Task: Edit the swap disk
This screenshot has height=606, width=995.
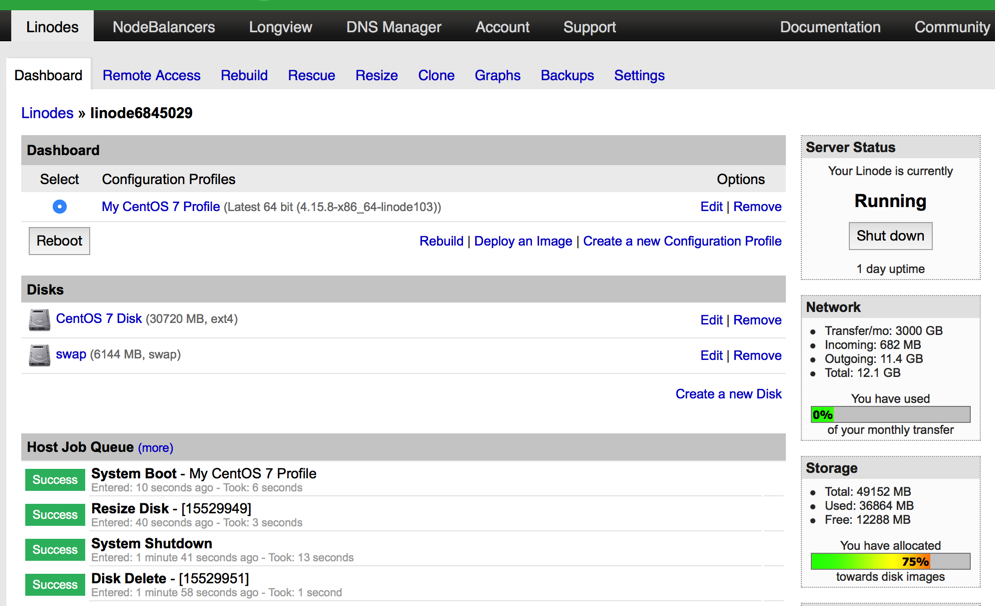Action: click(x=711, y=356)
